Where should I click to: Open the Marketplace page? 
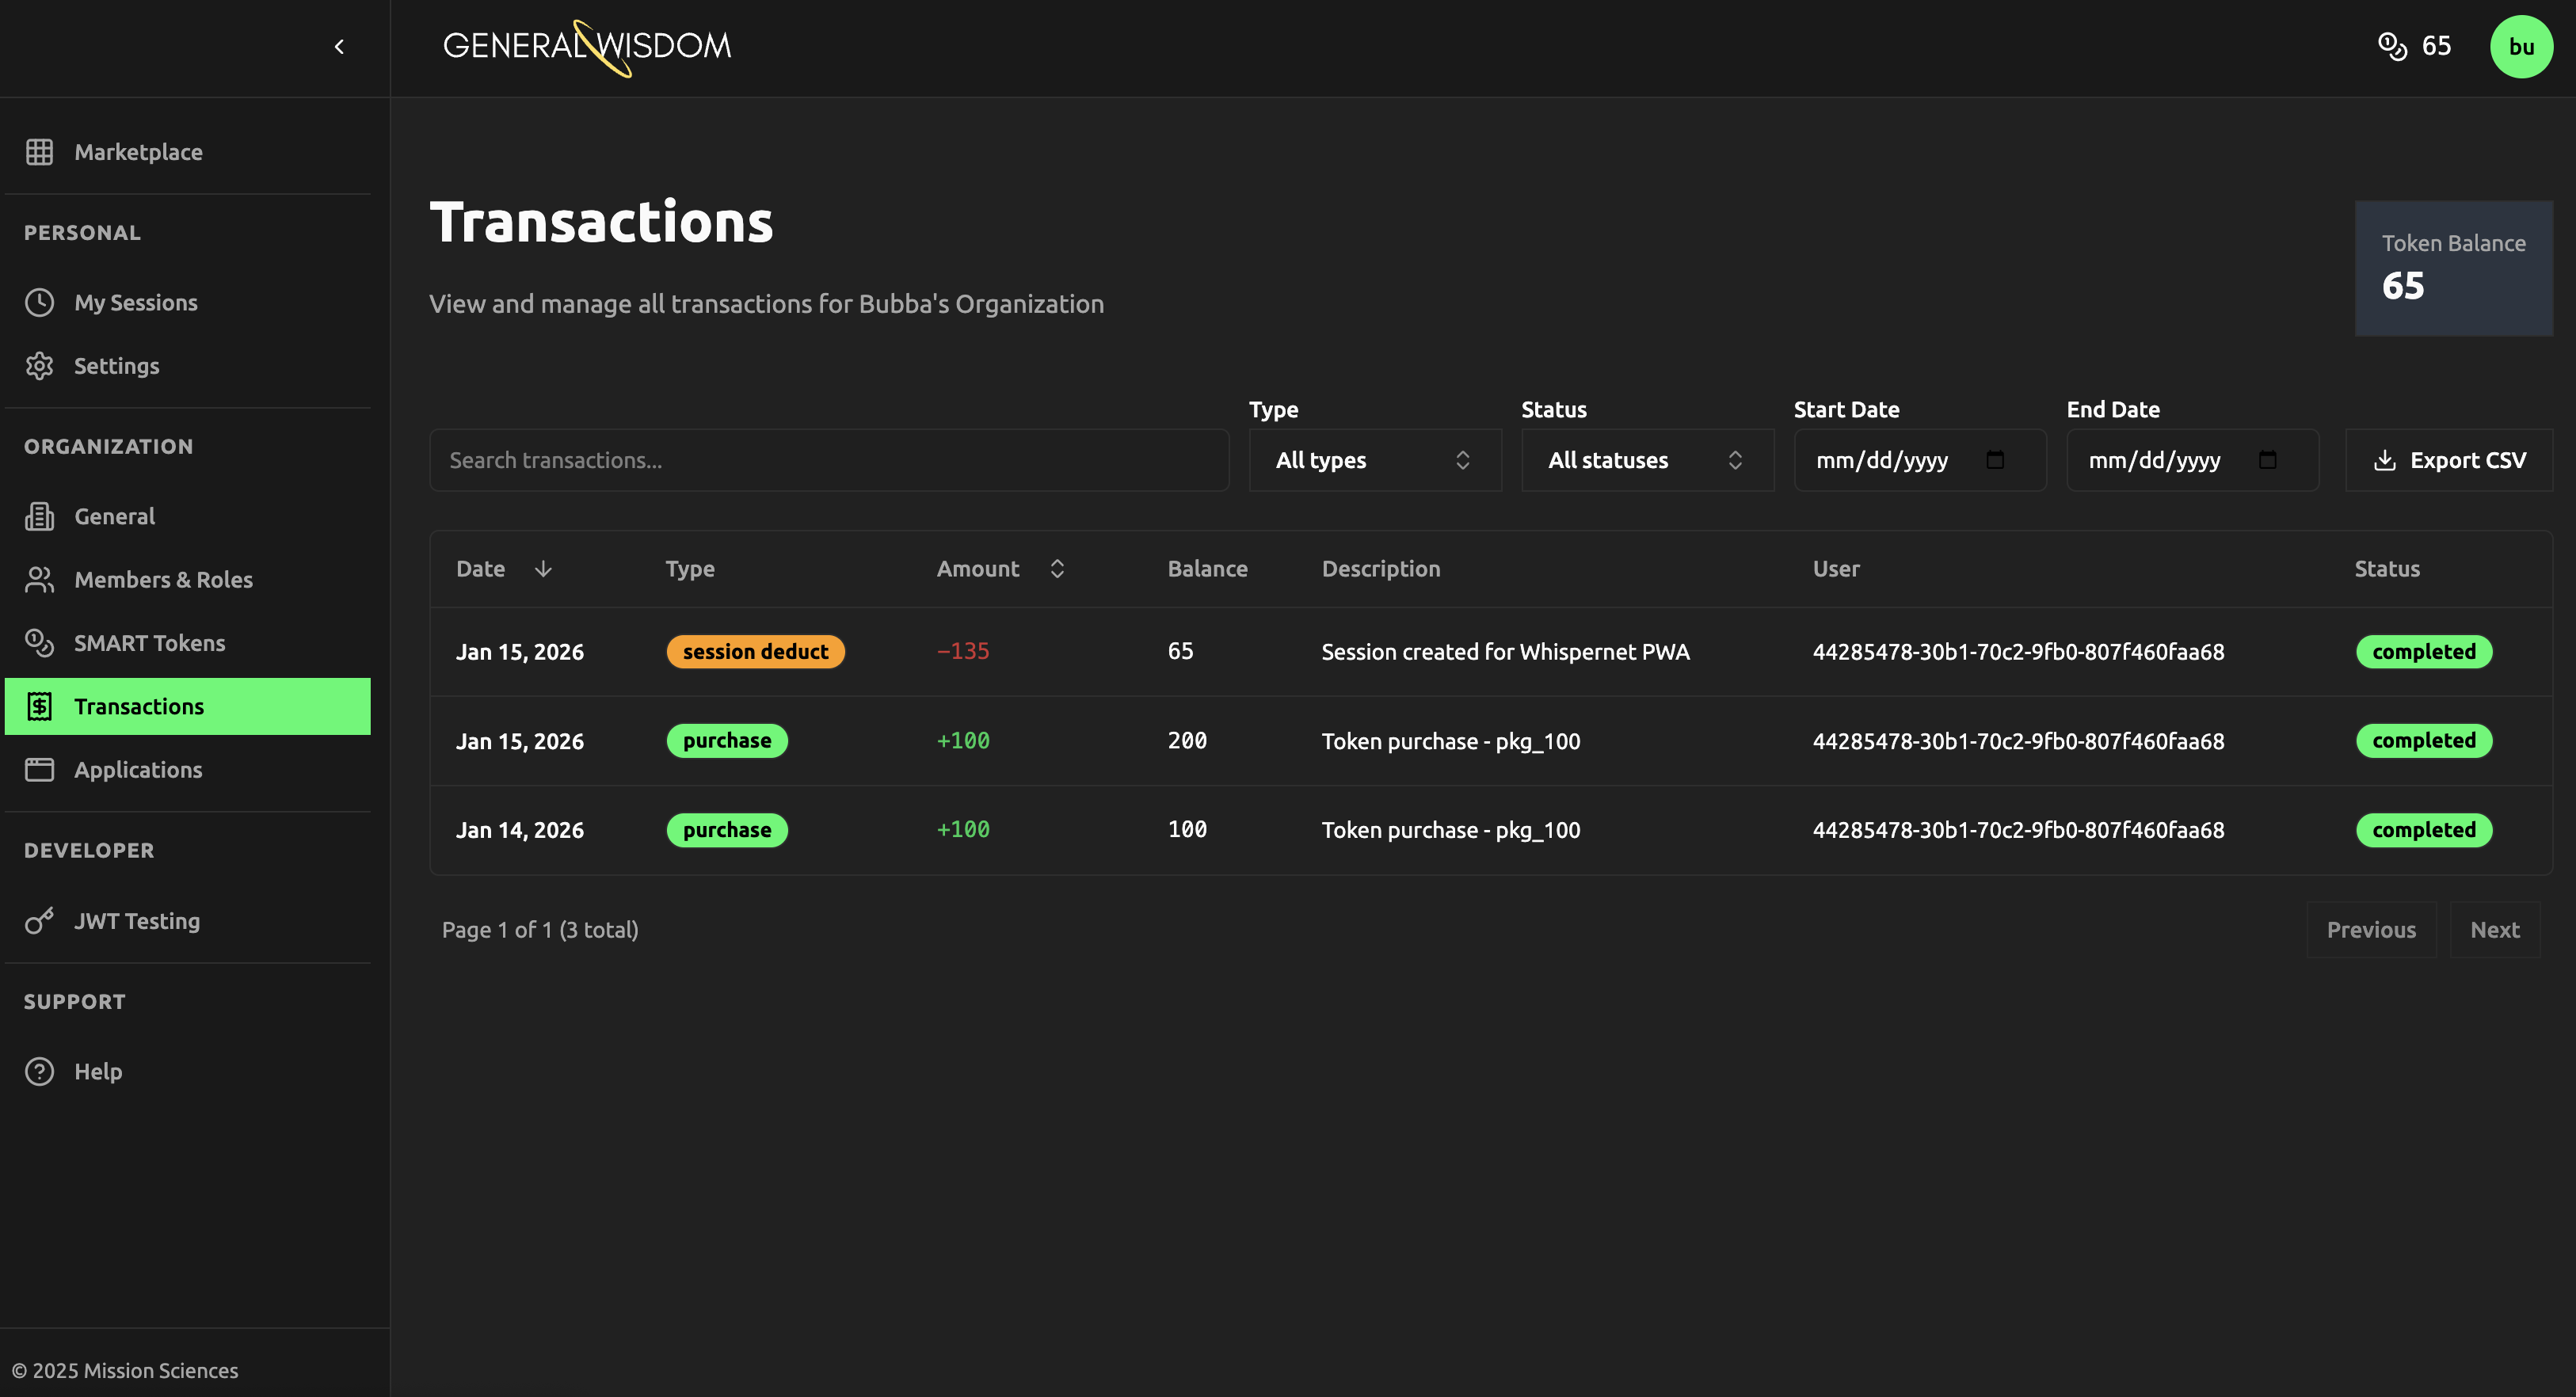point(188,152)
